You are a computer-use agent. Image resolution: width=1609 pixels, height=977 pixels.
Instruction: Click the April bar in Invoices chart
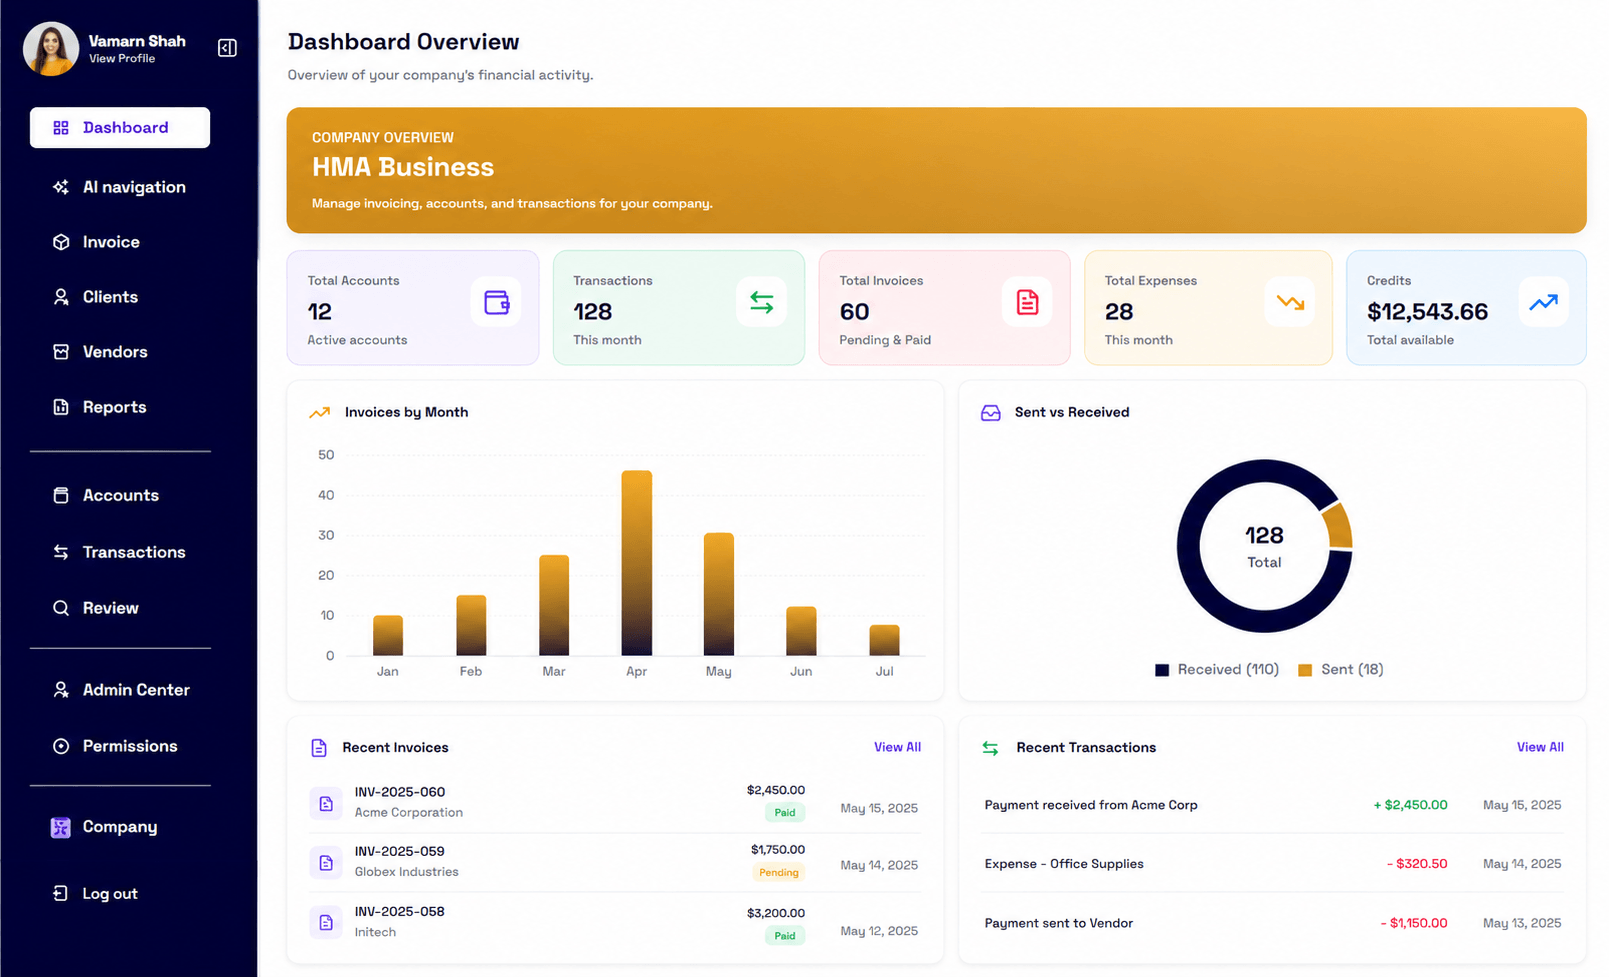pos(637,563)
